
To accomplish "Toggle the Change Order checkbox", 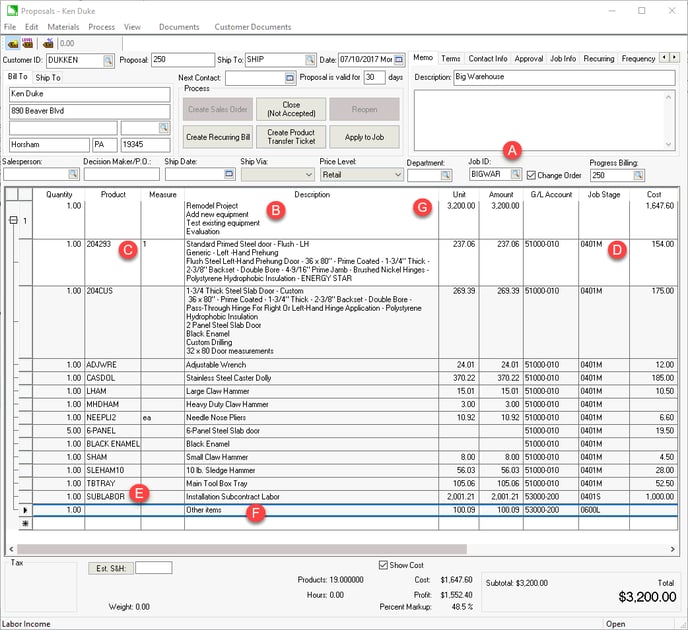I will click(x=531, y=175).
